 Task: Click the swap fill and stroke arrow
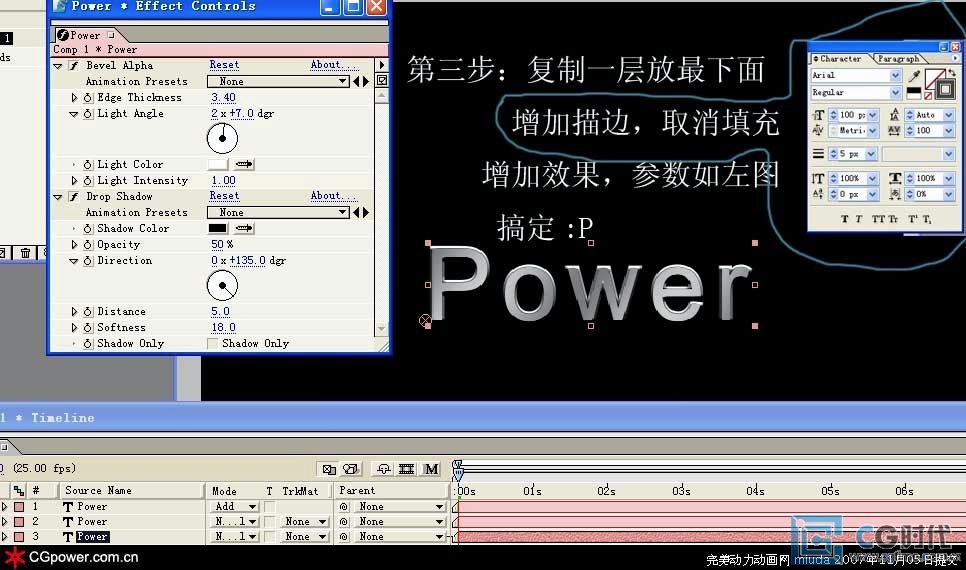coord(952,72)
